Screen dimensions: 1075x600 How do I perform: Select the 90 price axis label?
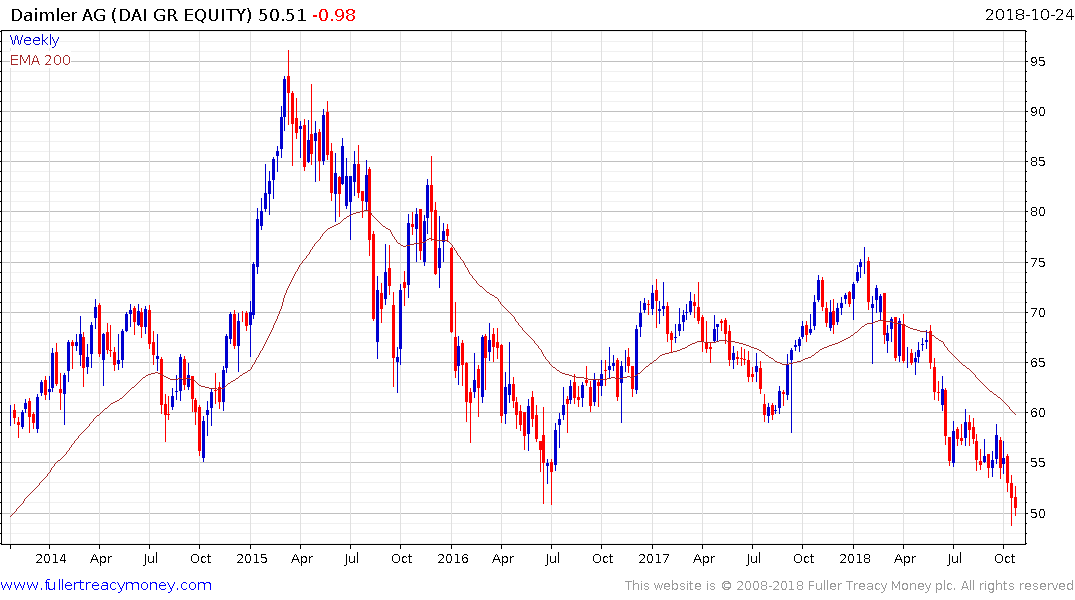point(1037,112)
